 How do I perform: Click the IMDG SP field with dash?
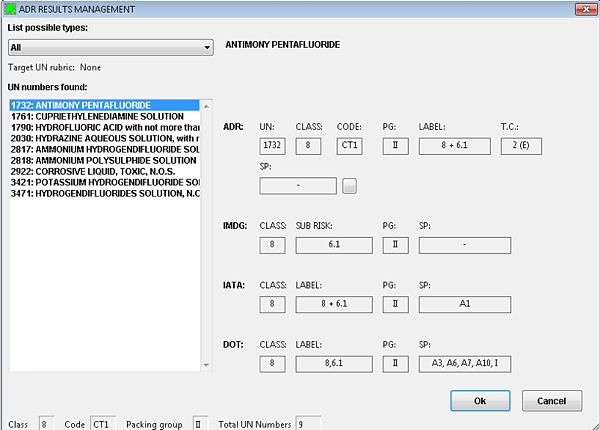(465, 245)
